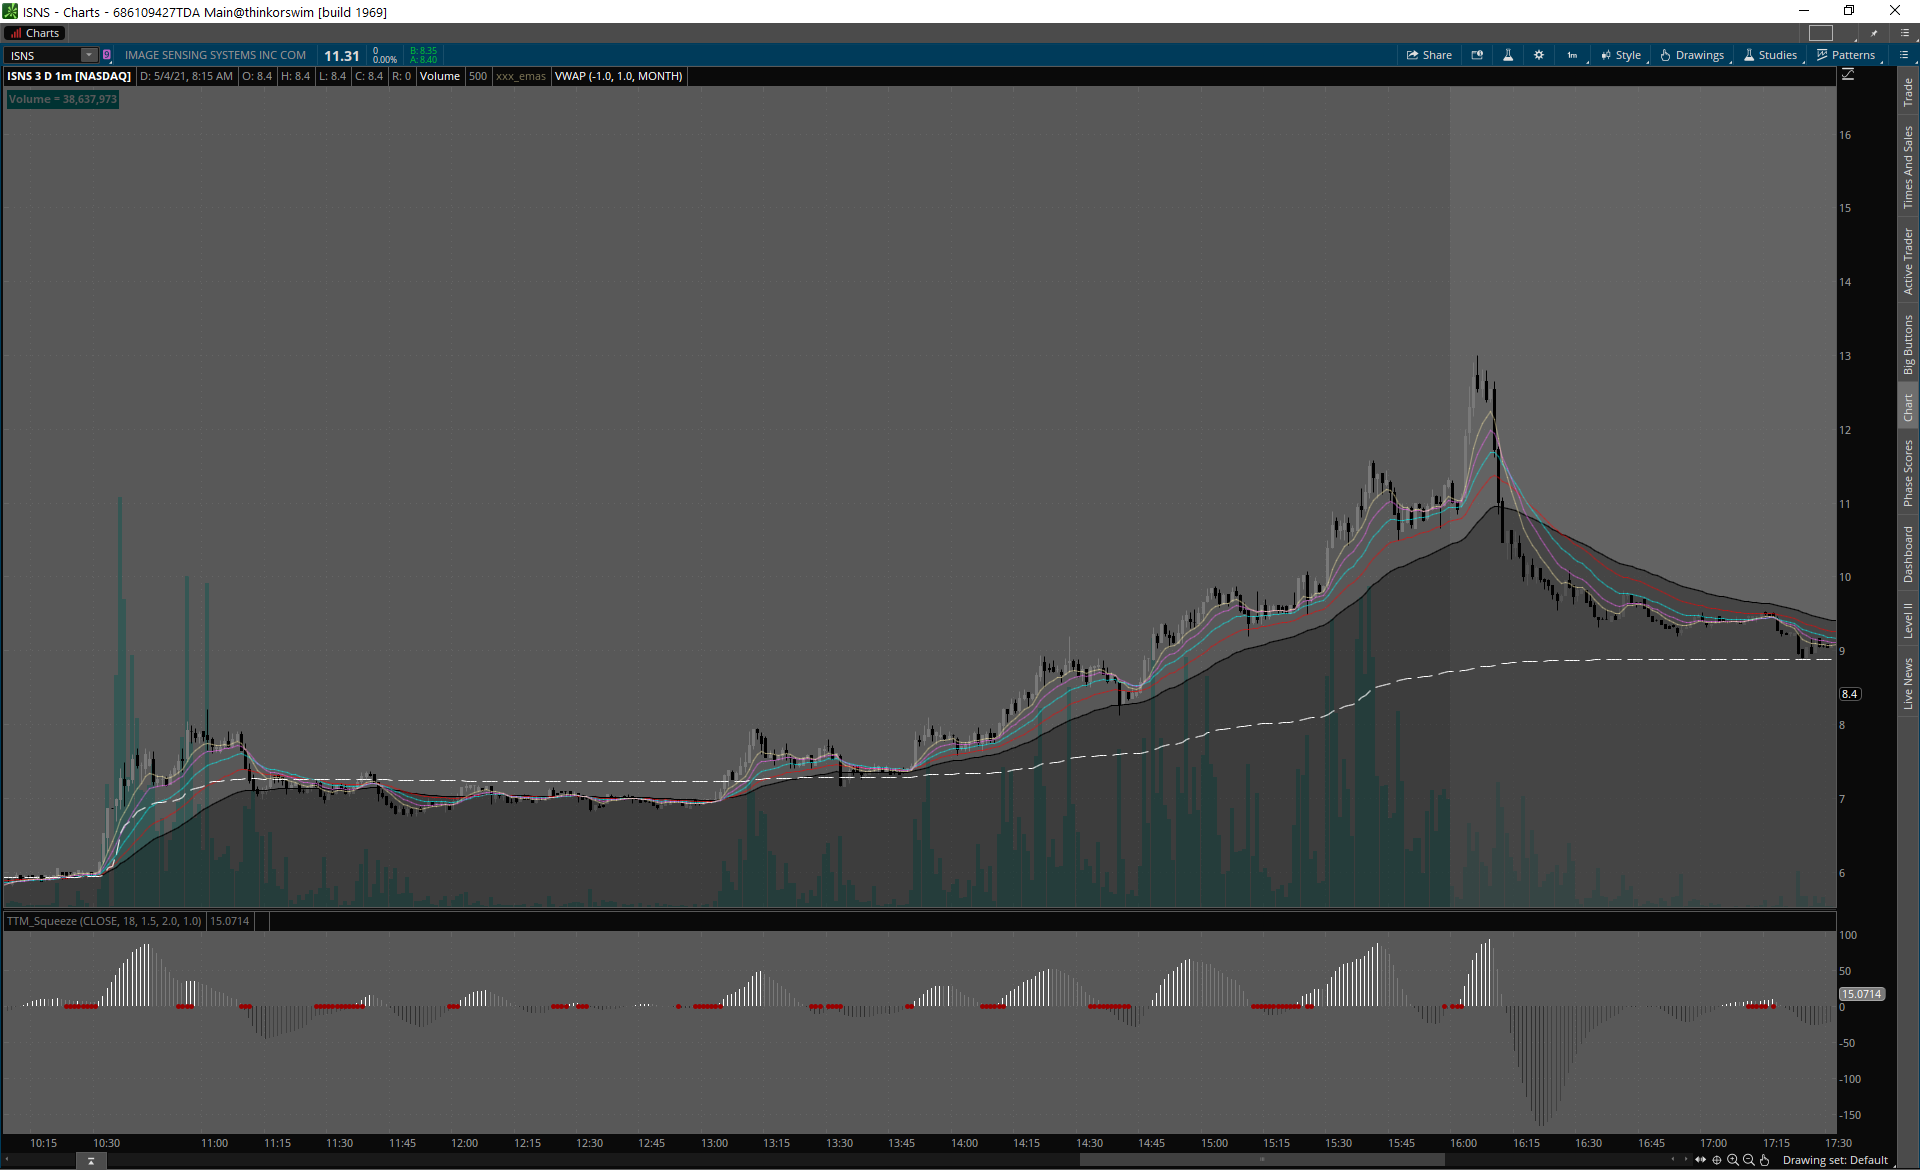Click the chart settings gear icon
1920x1170 pixels.
point(1539,55)
